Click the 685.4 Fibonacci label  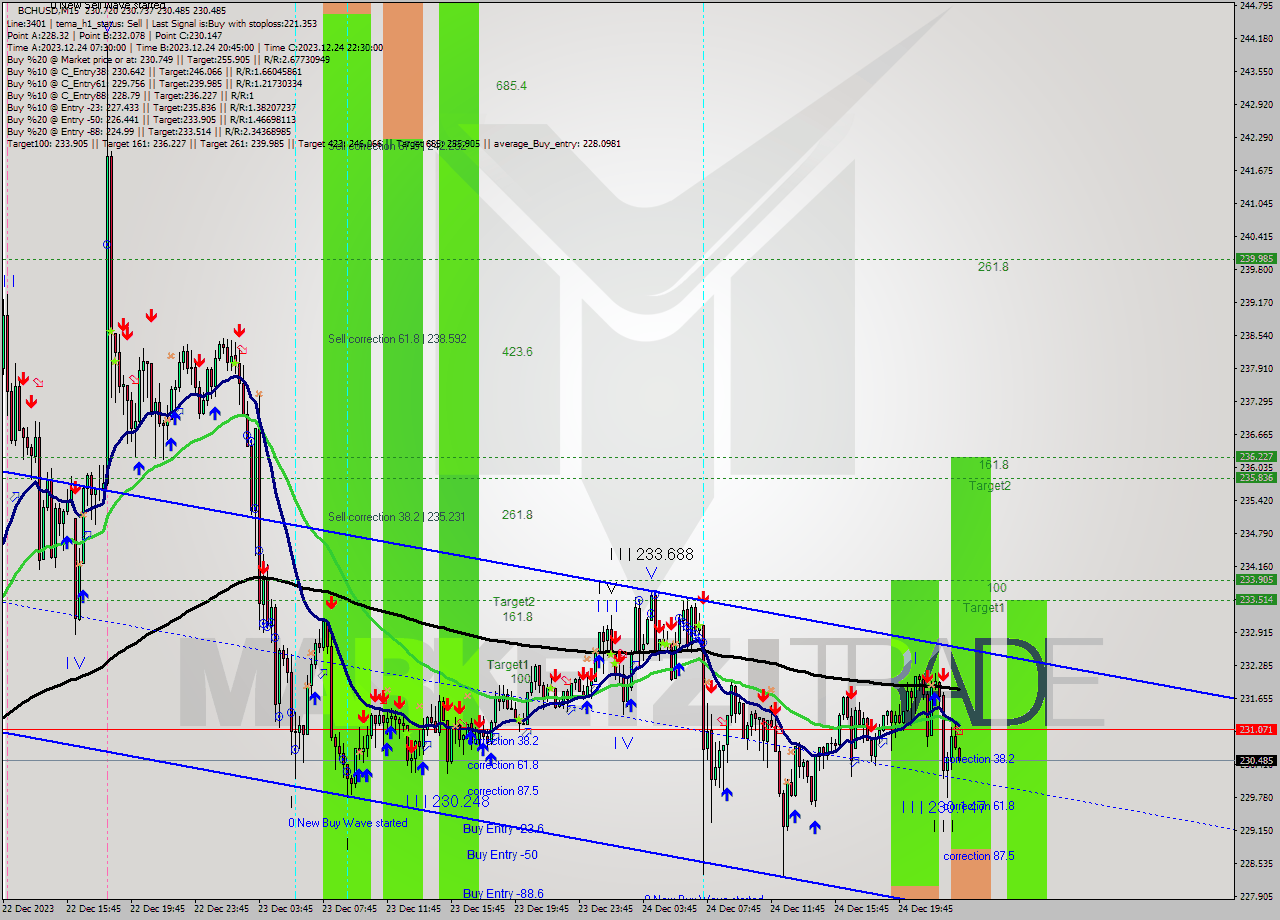tap(511, 86)
